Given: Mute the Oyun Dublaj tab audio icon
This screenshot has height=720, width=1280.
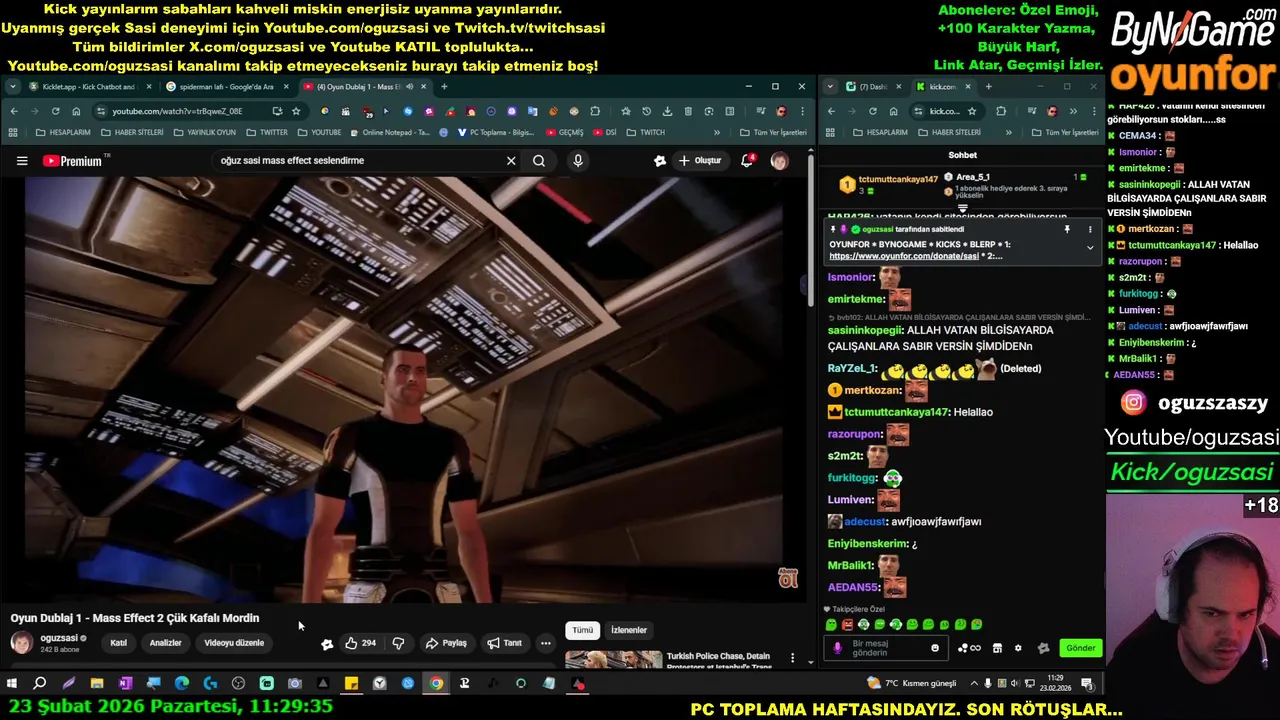Looking at the screenshot, I should 409,87.
